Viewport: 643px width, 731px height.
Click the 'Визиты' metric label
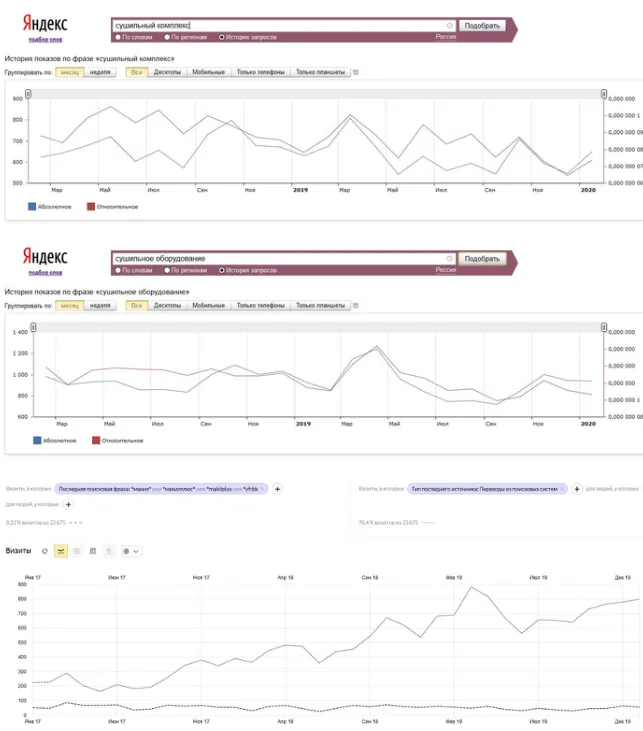pyautogui.click(x=18, y=551)
